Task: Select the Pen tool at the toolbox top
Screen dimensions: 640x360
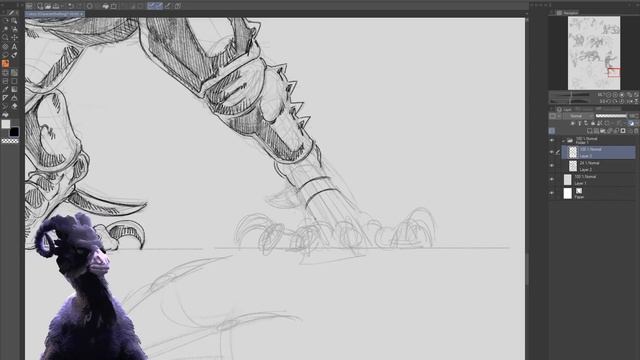Action: pos(11,13)
